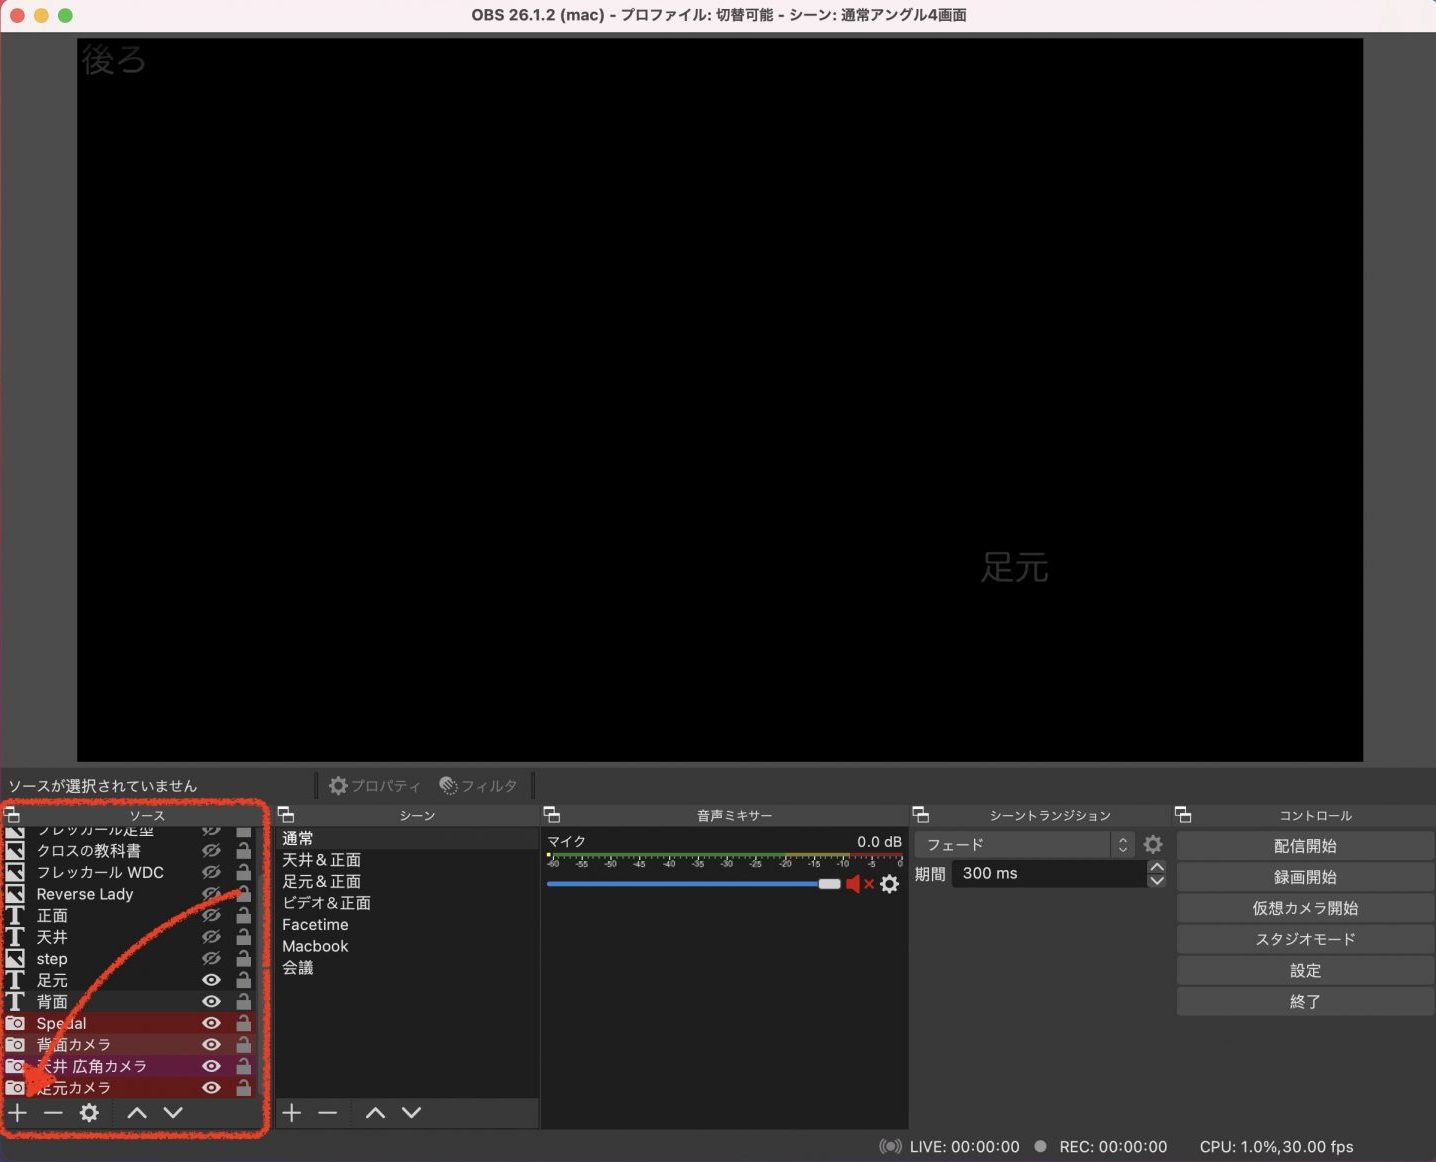Image resolution: width=1436 pixels, height=1162 pixels.
Task: Move source up in the Sources list
Action: click(x=137, y=1113)
